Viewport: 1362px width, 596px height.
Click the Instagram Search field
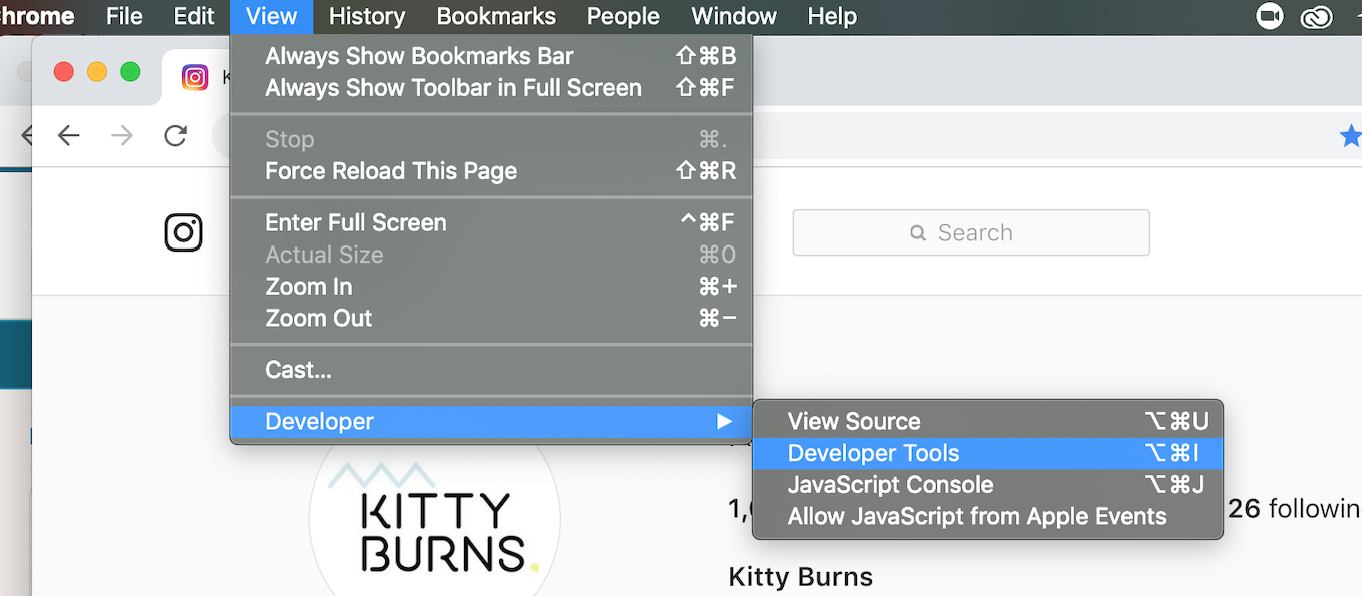click(x=971, y=233)
